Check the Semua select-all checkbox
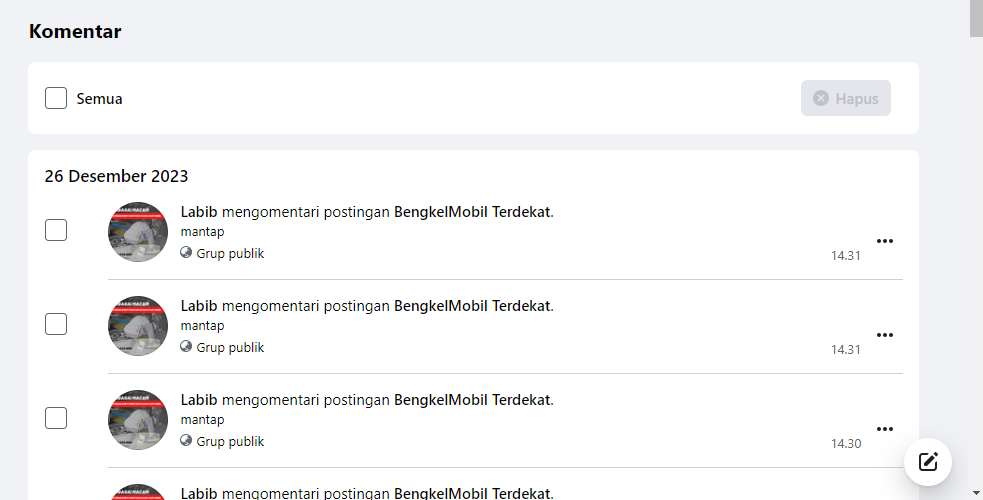Image resolution: width=983 pixels, height=500 pixels. (x=56, y=98)
